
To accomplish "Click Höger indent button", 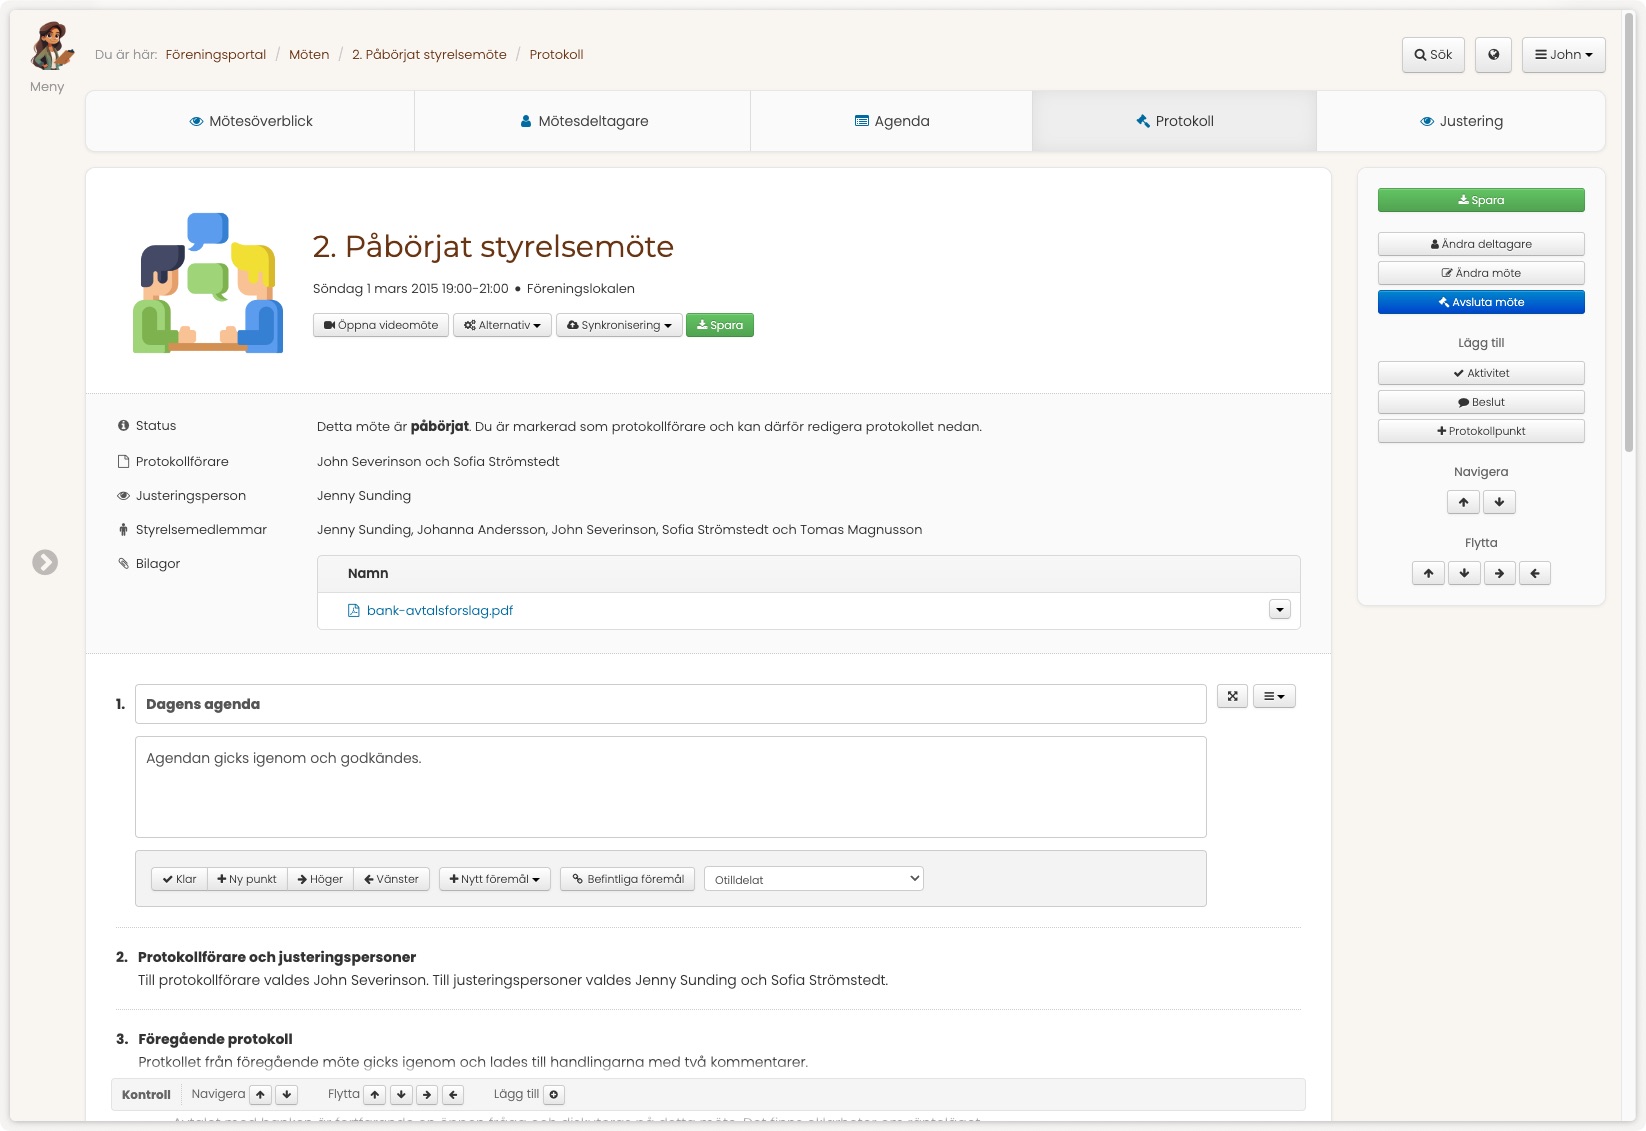I will pyautogui.click(x=320, y=879).
